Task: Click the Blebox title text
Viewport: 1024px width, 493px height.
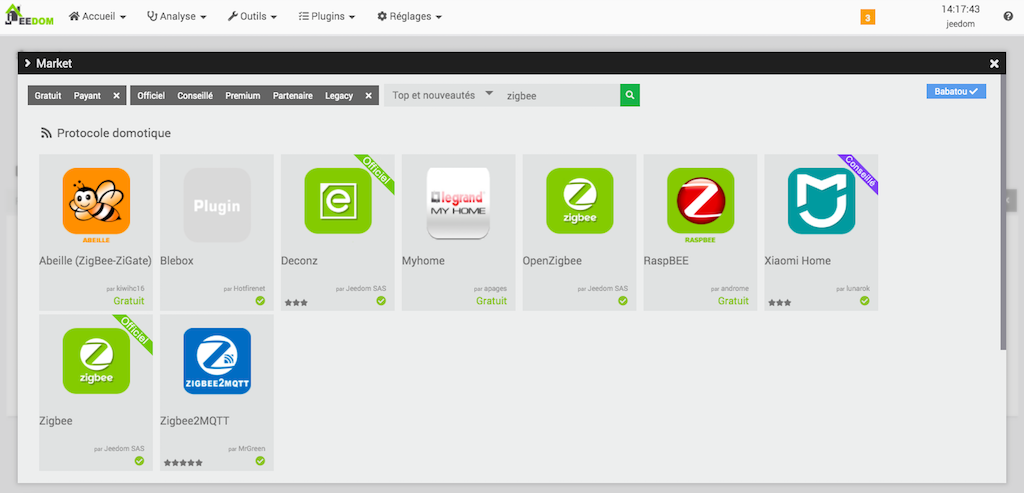Action: pos(177,261)
